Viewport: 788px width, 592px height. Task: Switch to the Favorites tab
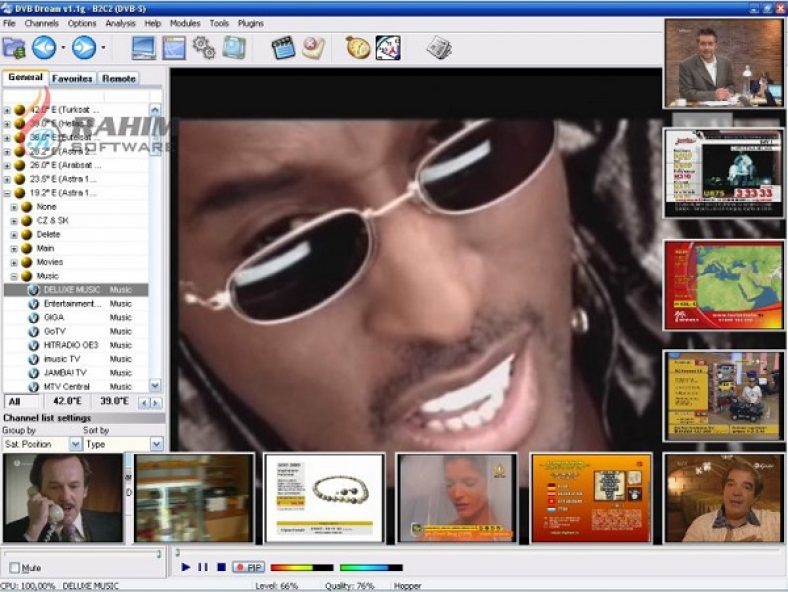tap(72, 78)
